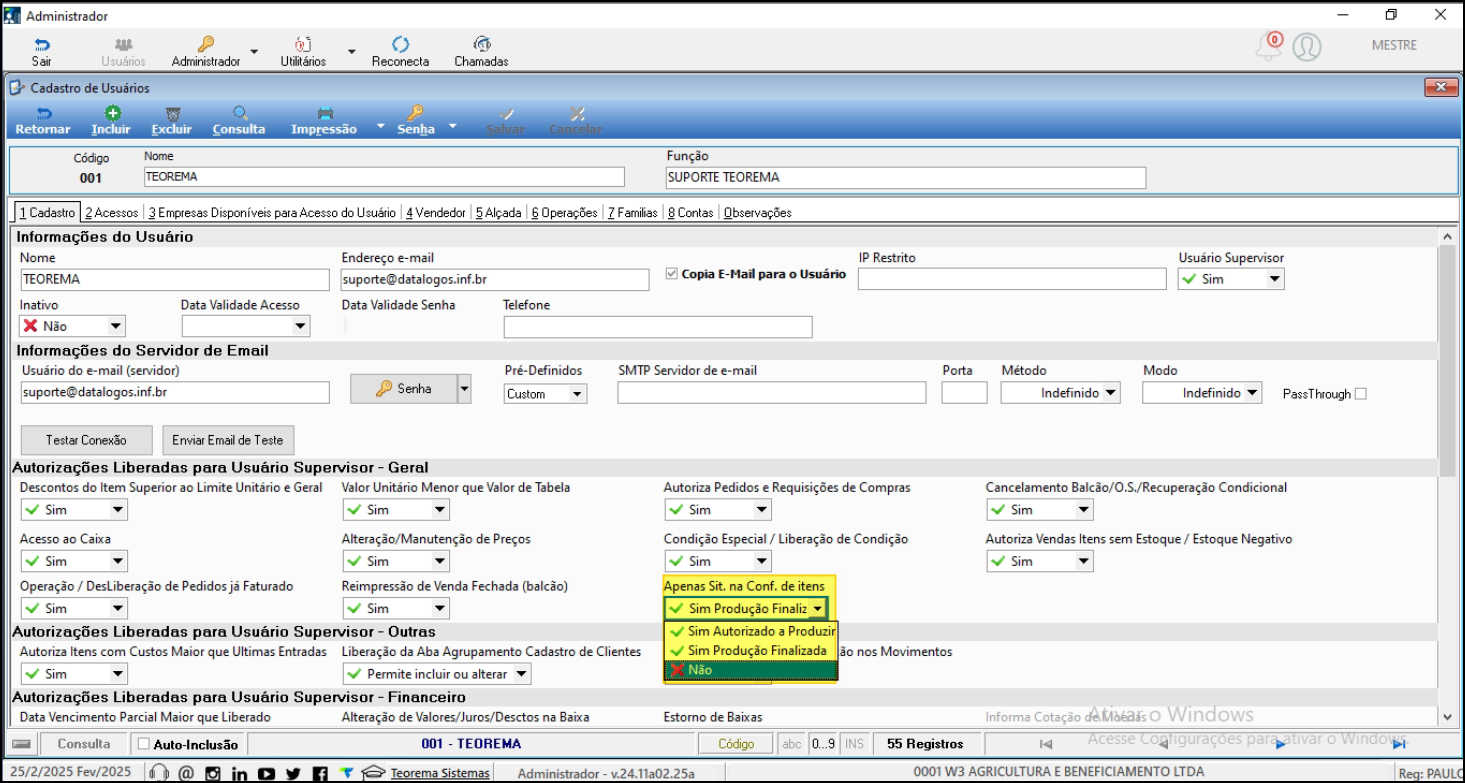Go to last record navigation arrow
The height and width of the screenshot is (783, 1465).
[1399, 744]
